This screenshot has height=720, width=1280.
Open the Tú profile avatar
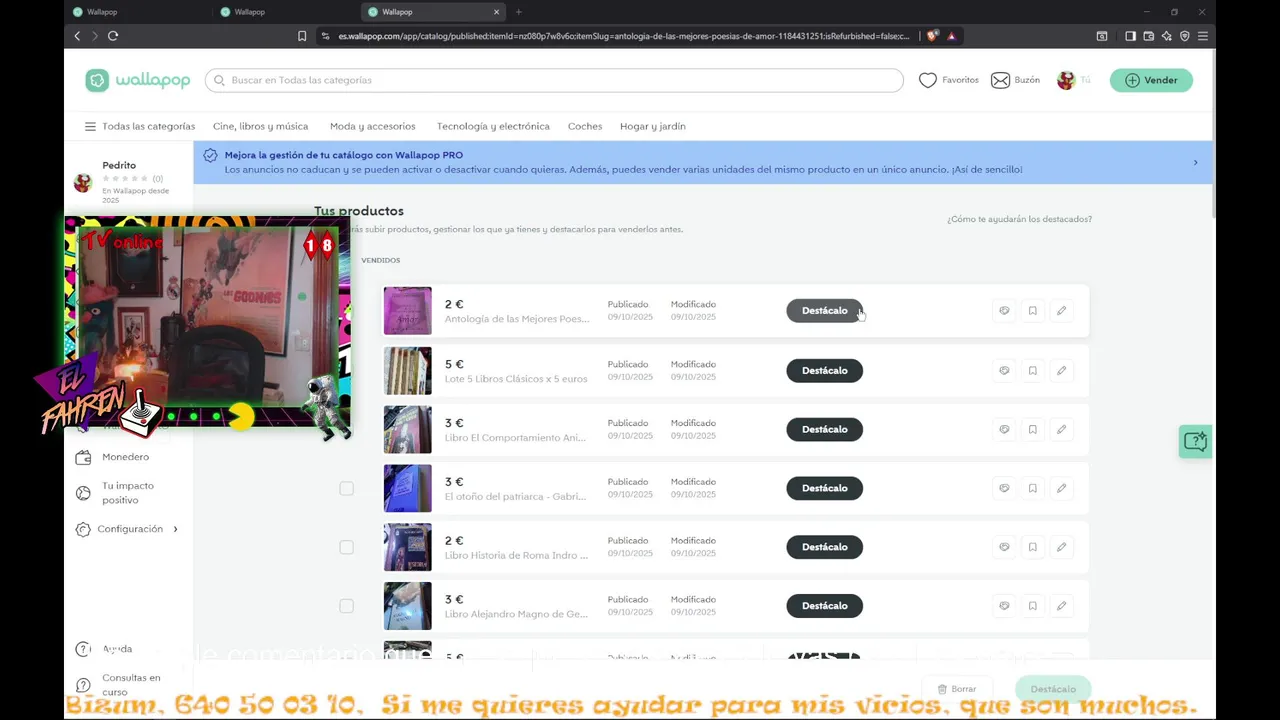pos(1066,80)
